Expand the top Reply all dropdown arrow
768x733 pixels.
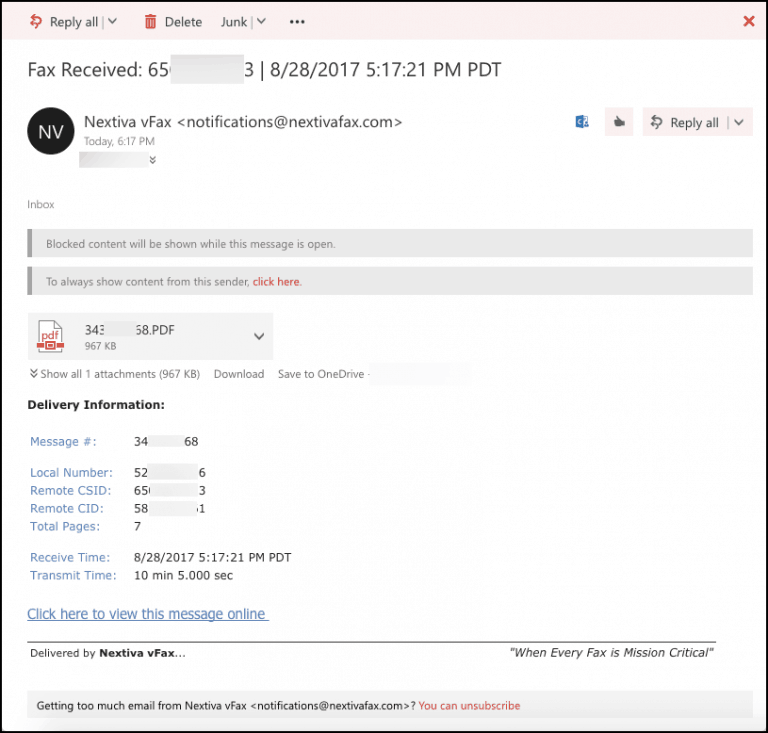click(111, 21)
